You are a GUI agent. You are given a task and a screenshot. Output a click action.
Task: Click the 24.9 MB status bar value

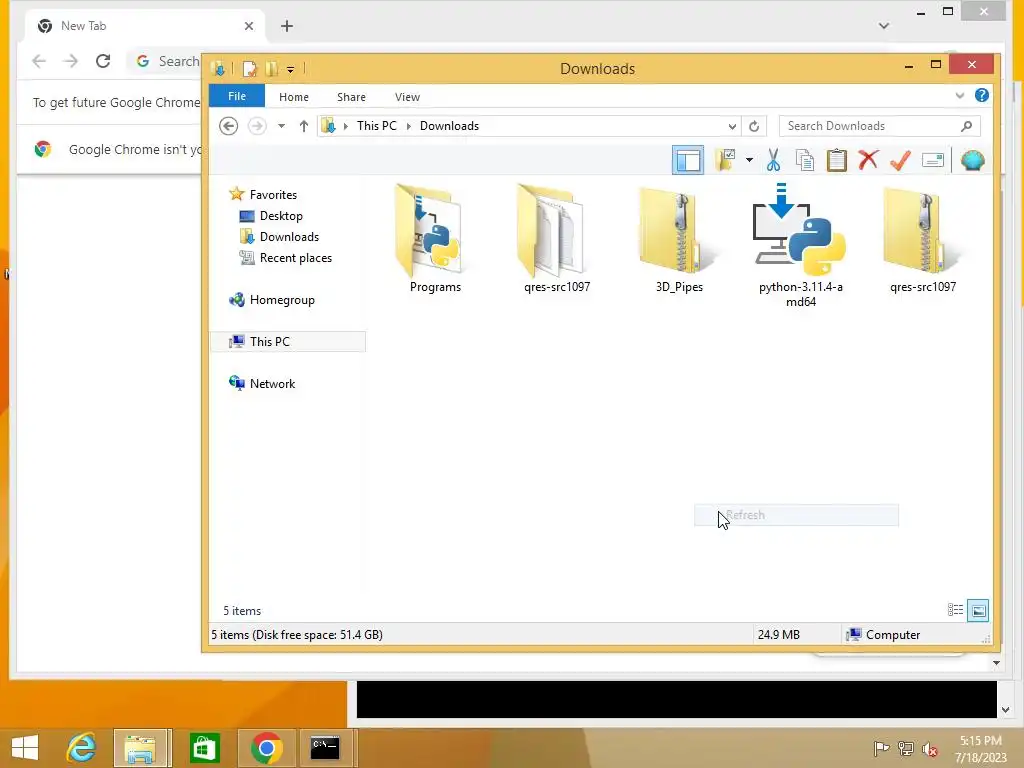pos(778,635)
